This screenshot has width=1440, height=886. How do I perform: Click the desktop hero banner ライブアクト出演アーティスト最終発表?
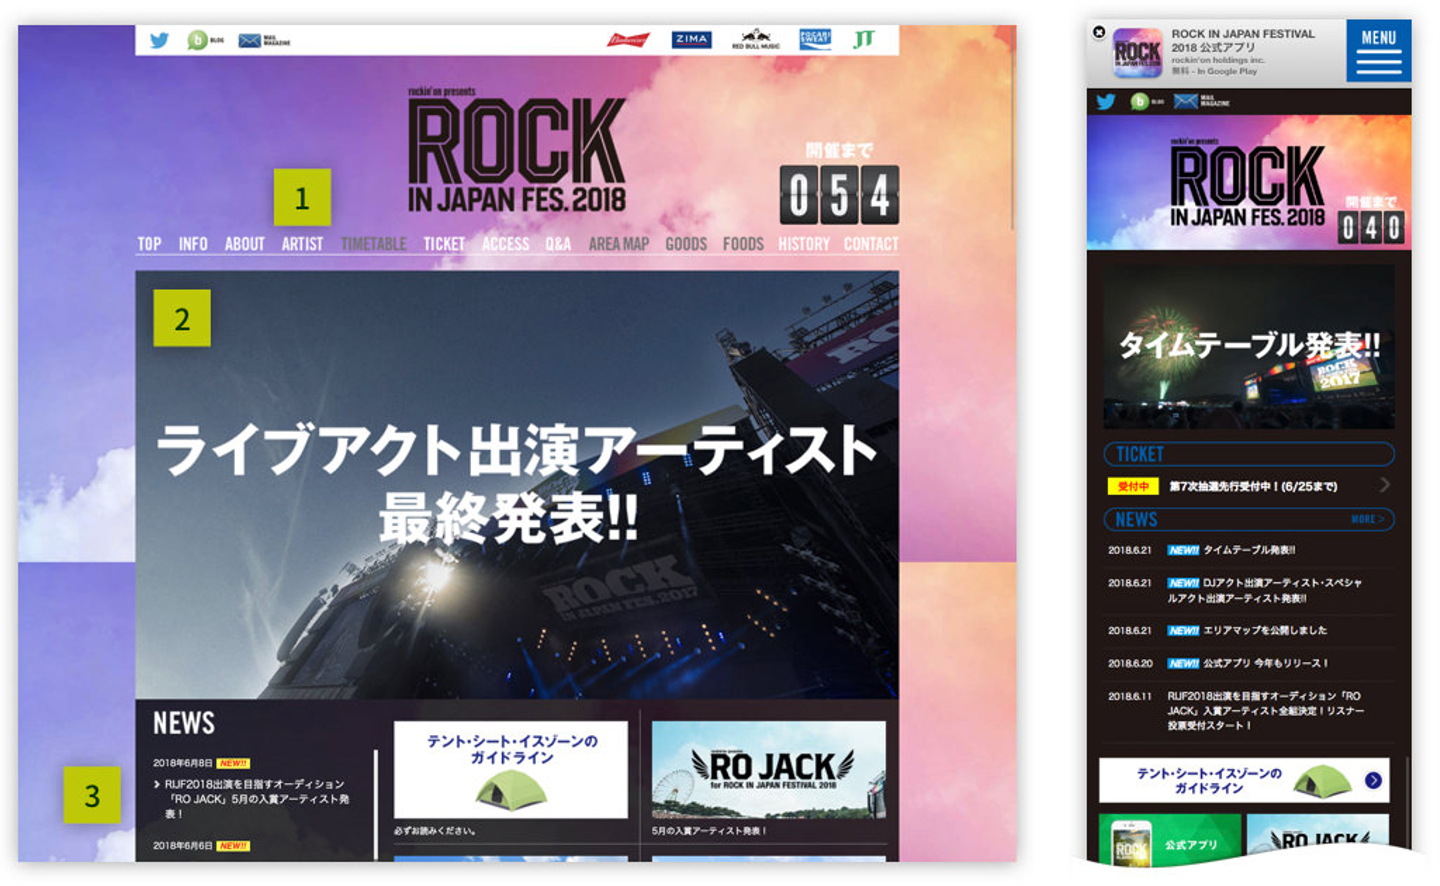pos(517,484)
